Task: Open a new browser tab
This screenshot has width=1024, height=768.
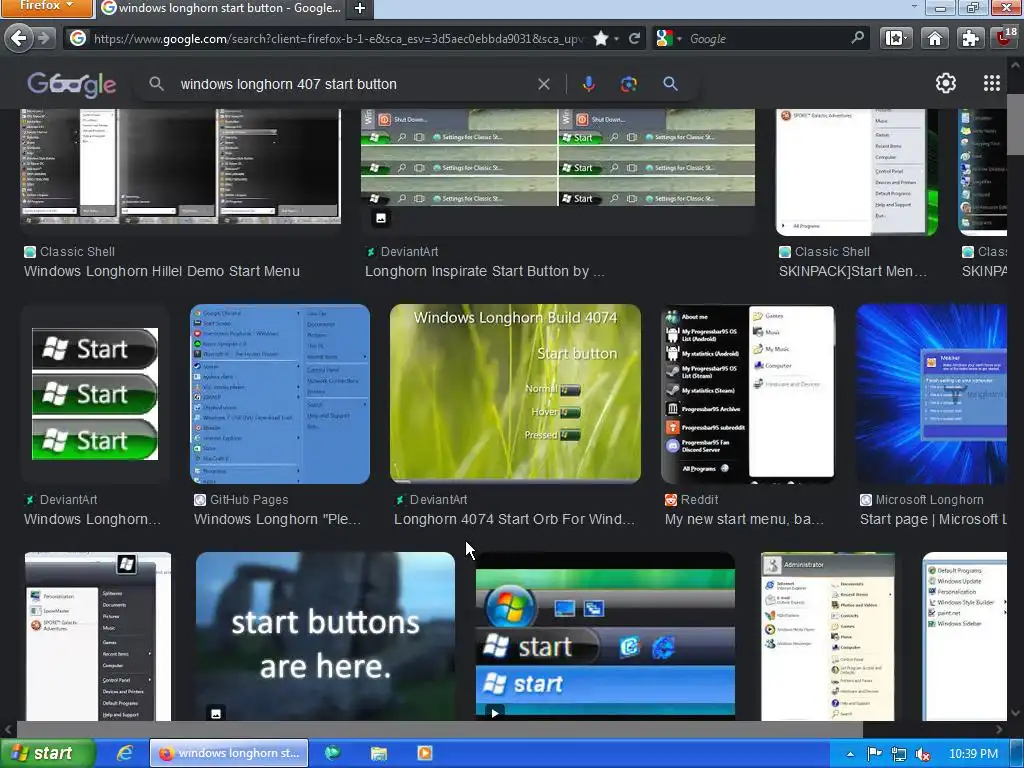Action: [x=360, y=8]
